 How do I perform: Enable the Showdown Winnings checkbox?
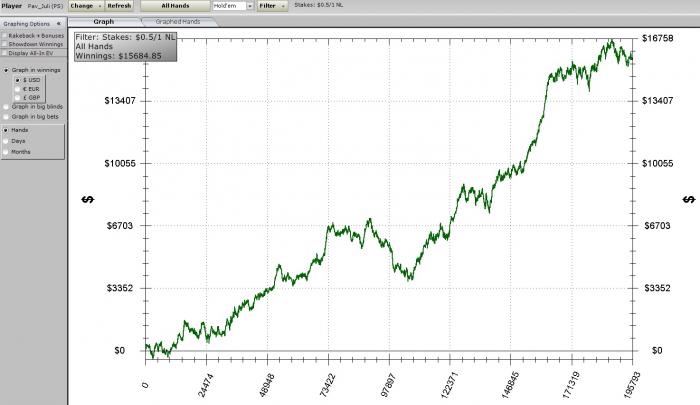[x=4, y=44]
